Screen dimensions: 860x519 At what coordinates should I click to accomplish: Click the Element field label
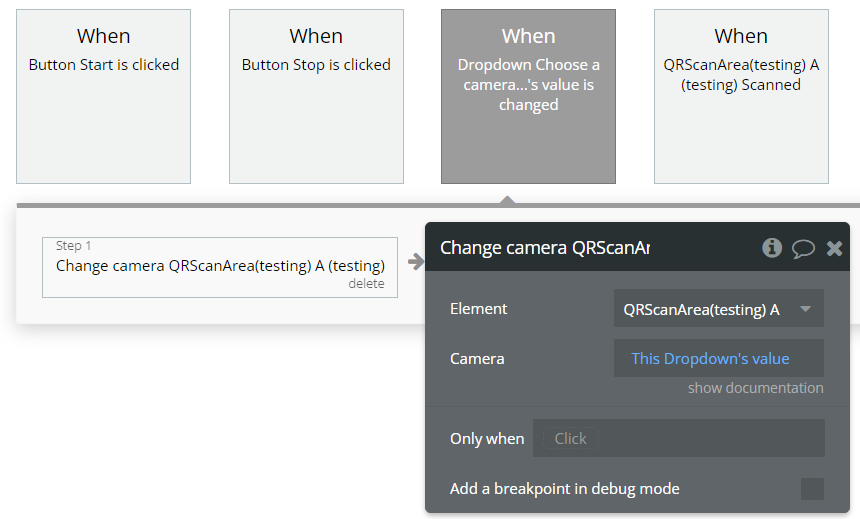click(x=479, y=309)
